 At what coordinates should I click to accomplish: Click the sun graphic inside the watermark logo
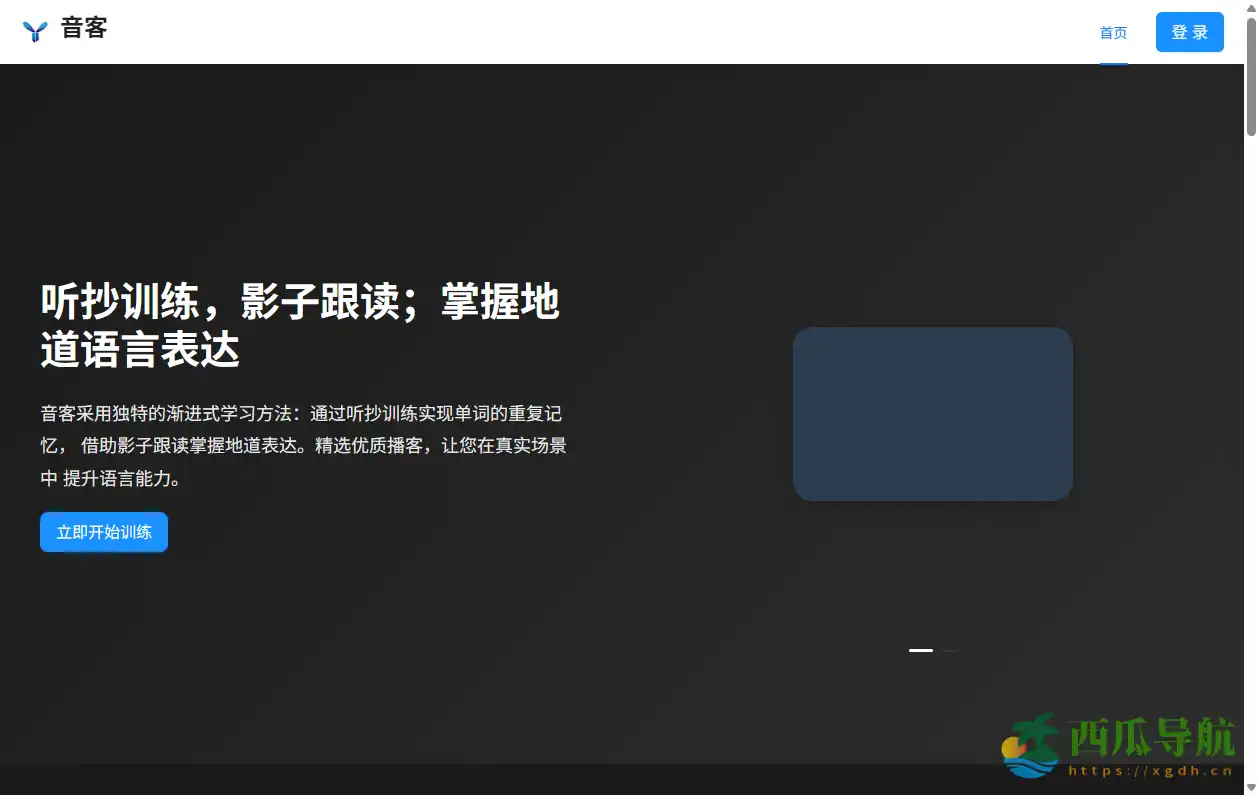(x=1013, y=749)
